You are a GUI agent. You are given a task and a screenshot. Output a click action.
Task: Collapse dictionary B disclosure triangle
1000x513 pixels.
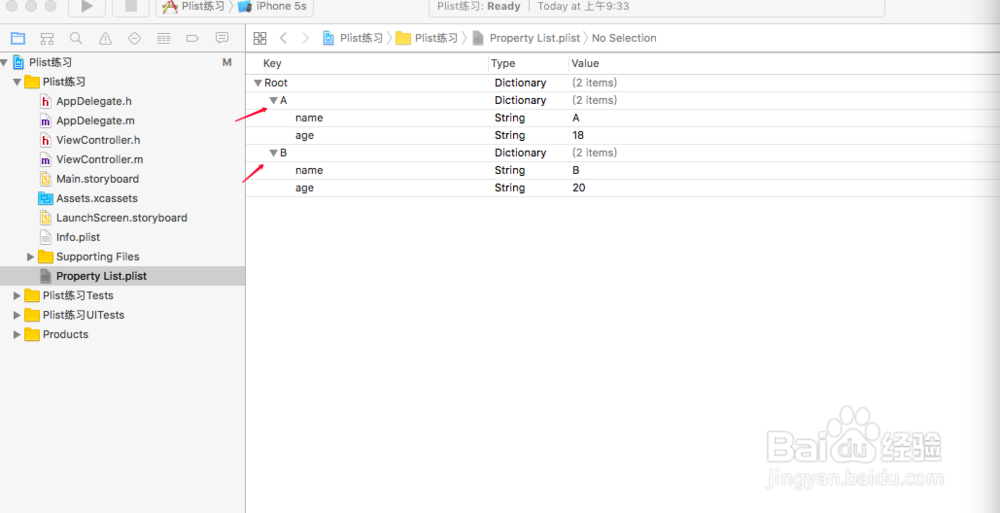pos(274,152)
